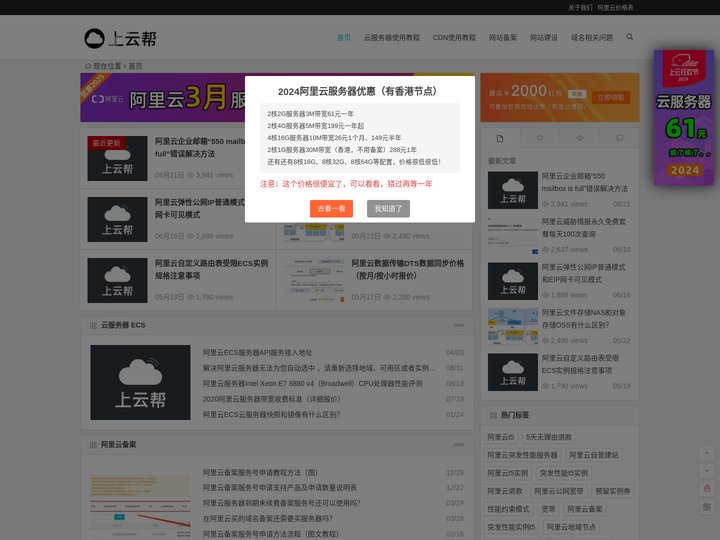This screenshot has height=540, width=720.
Task: Open article 阿里云弹性公网IP普通模式 in main list
Action: tap(200, 208)
